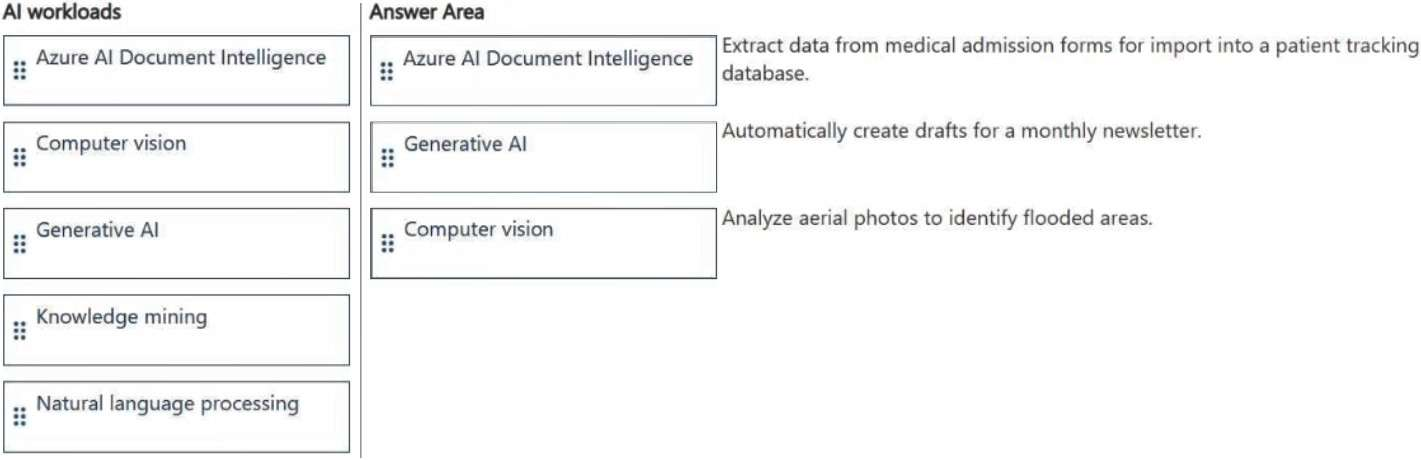1421x460 pixels.
Task: Click drag handle of Azure AI Document Intelligence in workloads list
Action: tap(19, 71)
